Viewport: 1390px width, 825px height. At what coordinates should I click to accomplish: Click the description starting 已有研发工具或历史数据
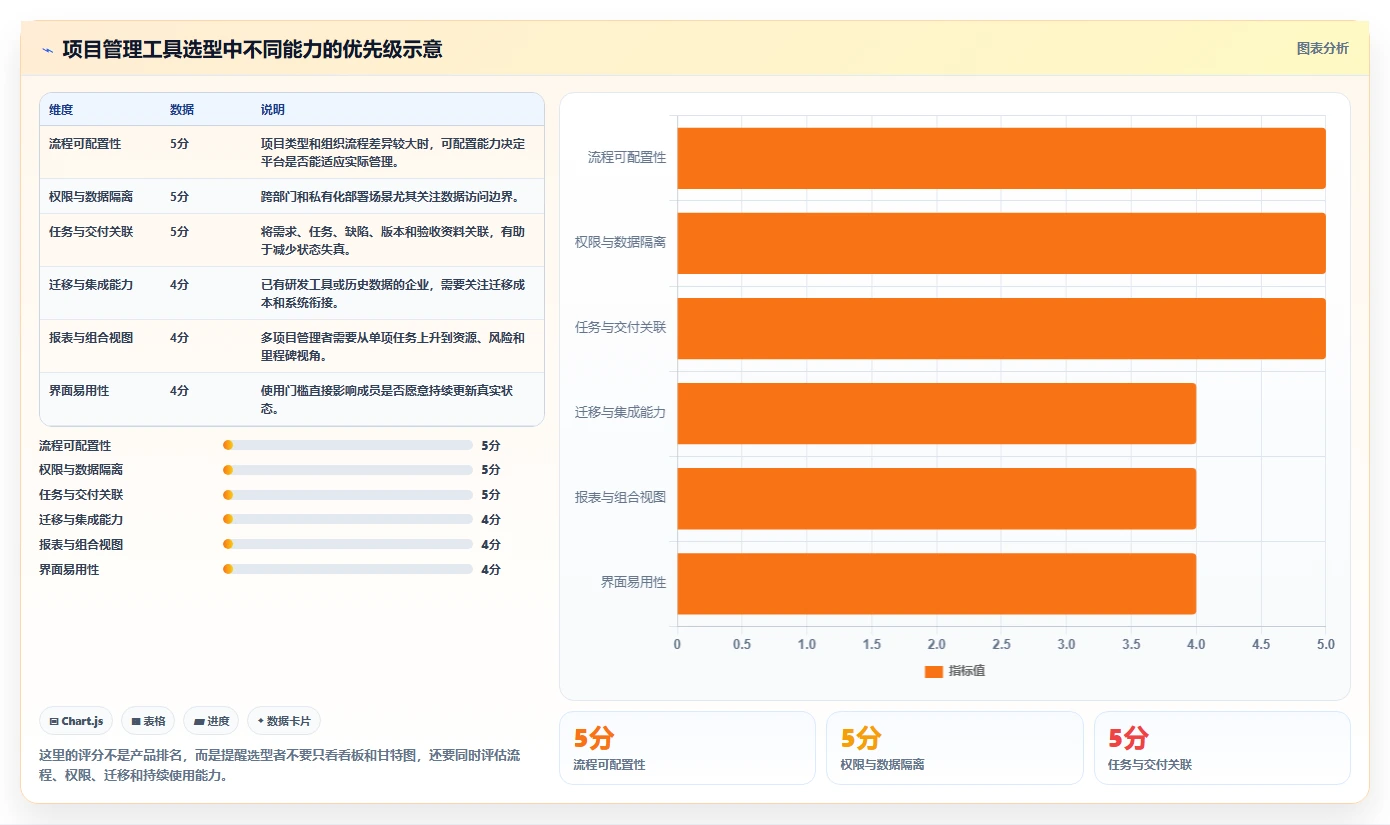pyautogui.click(x=393, y=293)
